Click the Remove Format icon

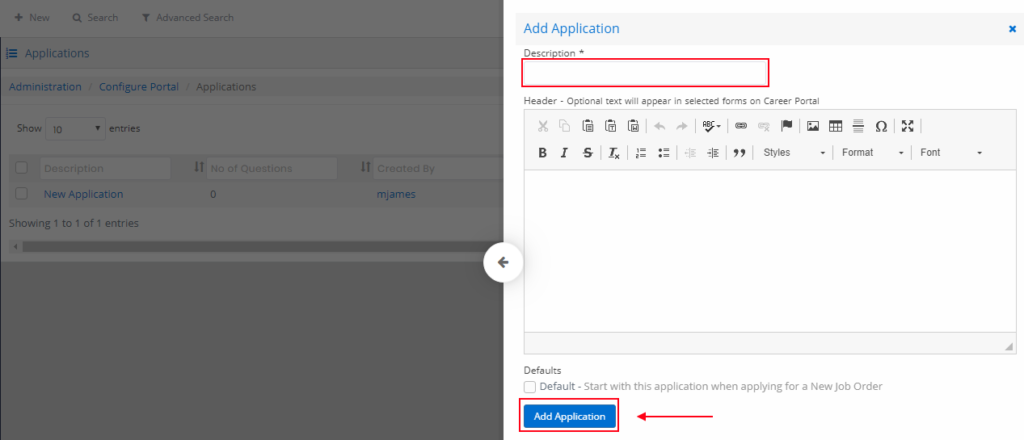tap(614, 153)
